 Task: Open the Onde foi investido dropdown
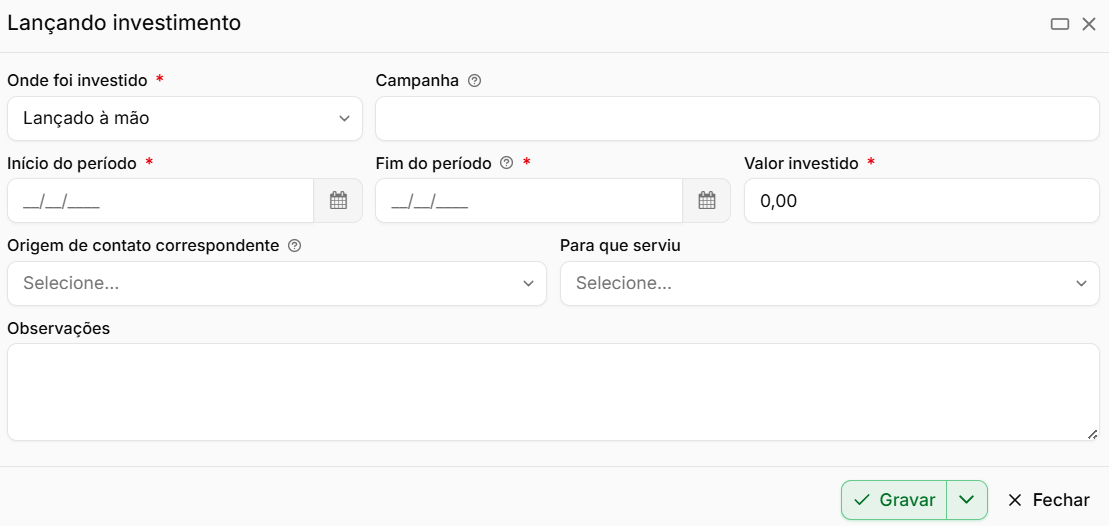[x=185, y=118]
